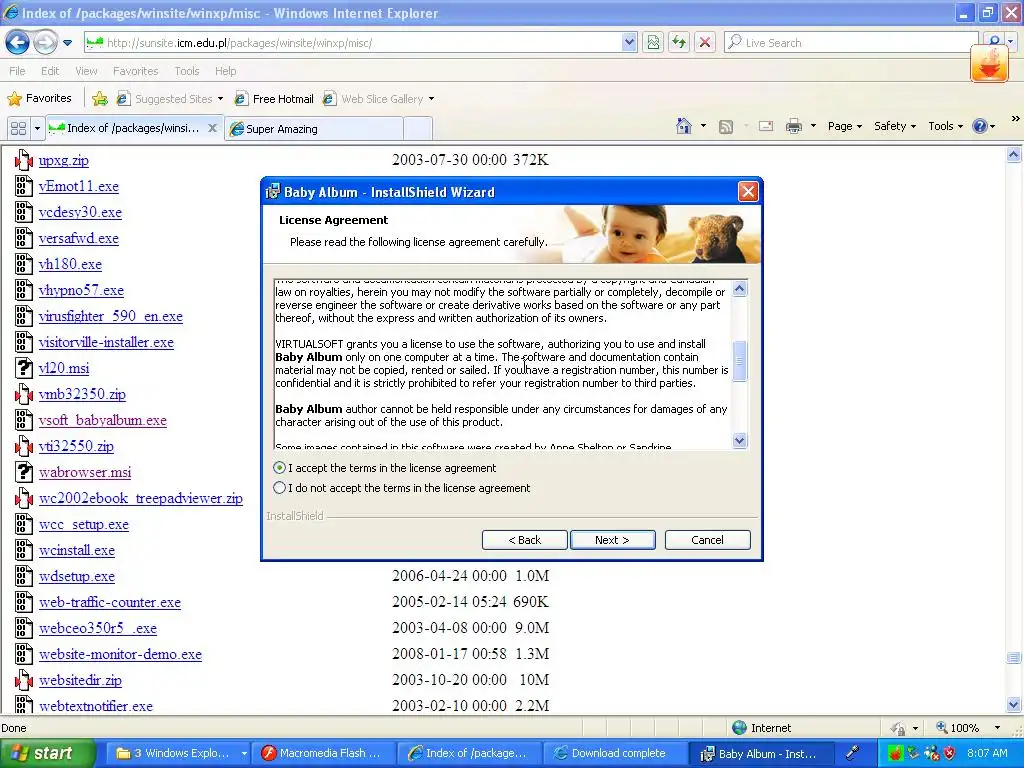The image size is (1024, 768).
Task: Open the Tools dropdown in command bar
Action: pos(946,126)
